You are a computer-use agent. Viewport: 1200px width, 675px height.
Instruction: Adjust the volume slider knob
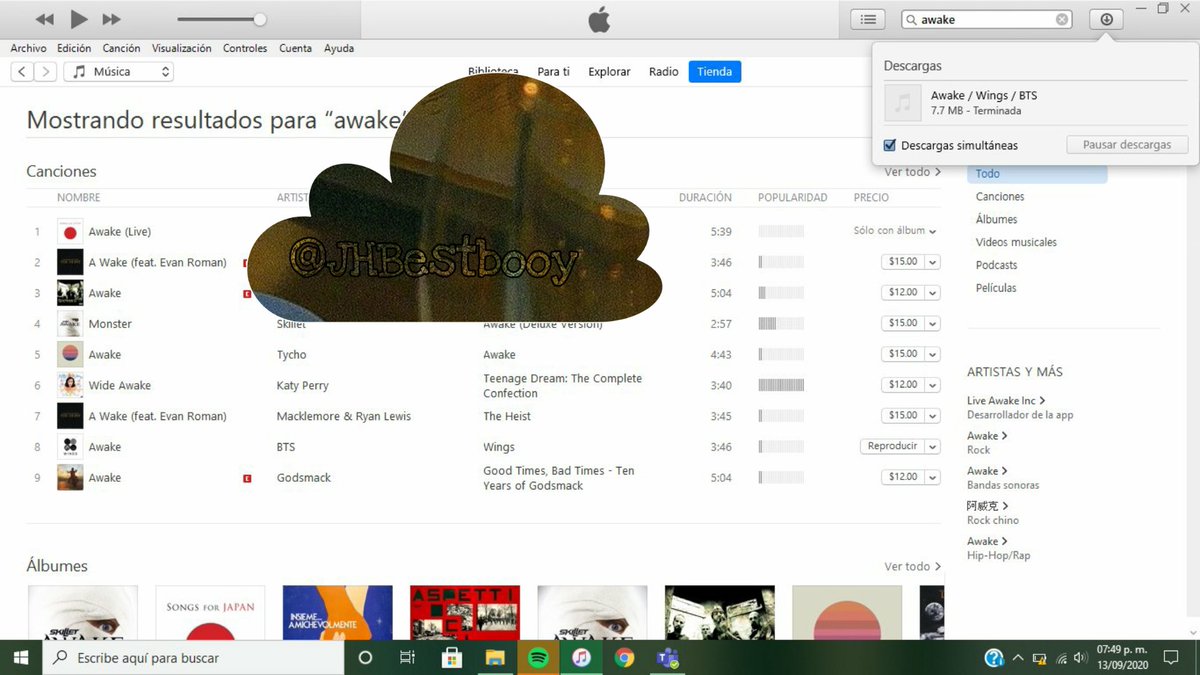[260, 19]
